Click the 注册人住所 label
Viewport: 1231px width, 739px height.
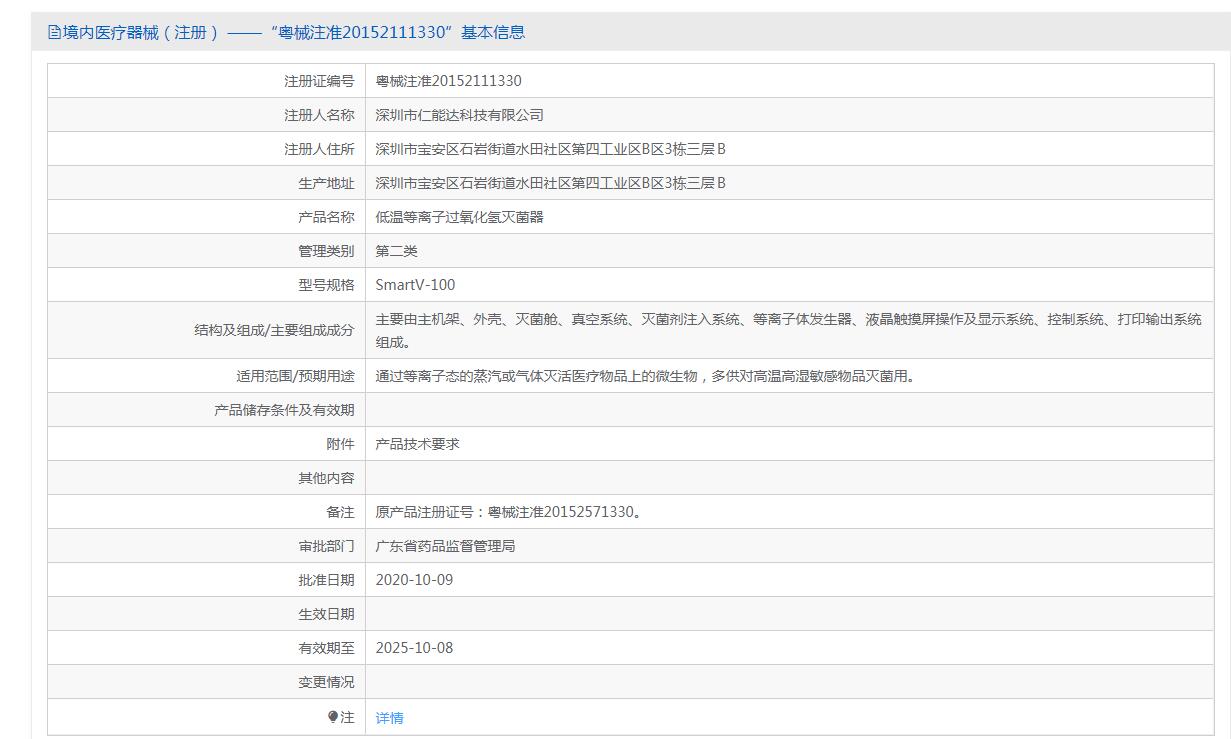(x=319, y=149)
